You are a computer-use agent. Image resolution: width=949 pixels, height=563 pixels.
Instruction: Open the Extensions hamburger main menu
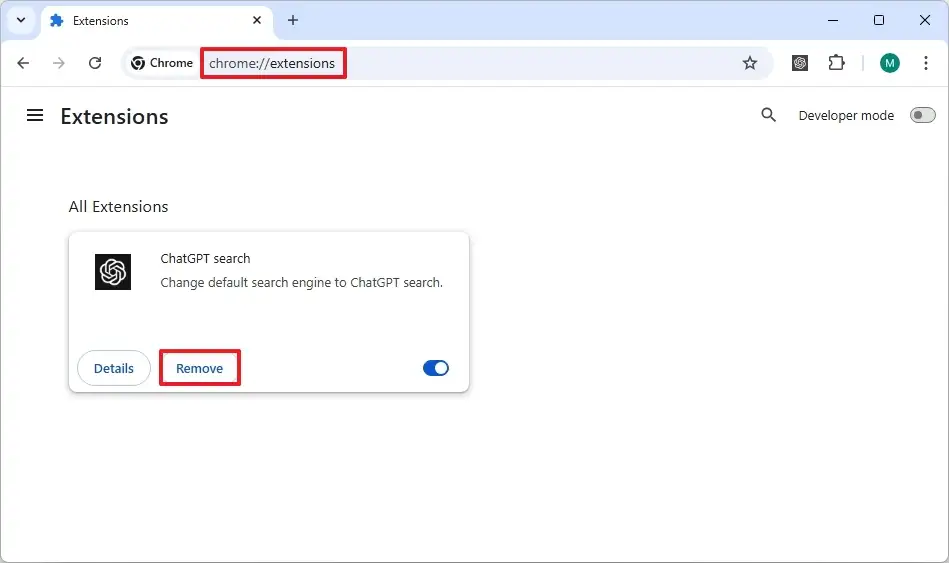tap(35, 115)
